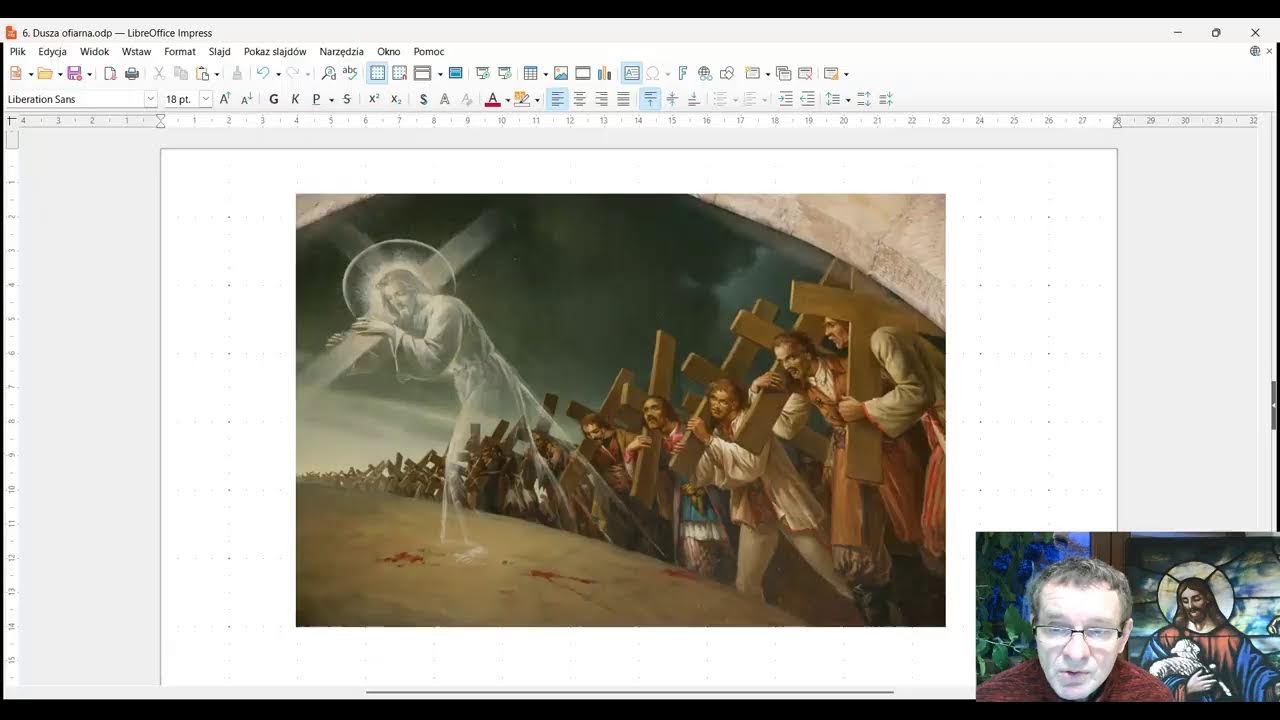Start slideshow from current slide icon
The height and width of the screenshot is (720, 1280).
click(x=505, y=73)
